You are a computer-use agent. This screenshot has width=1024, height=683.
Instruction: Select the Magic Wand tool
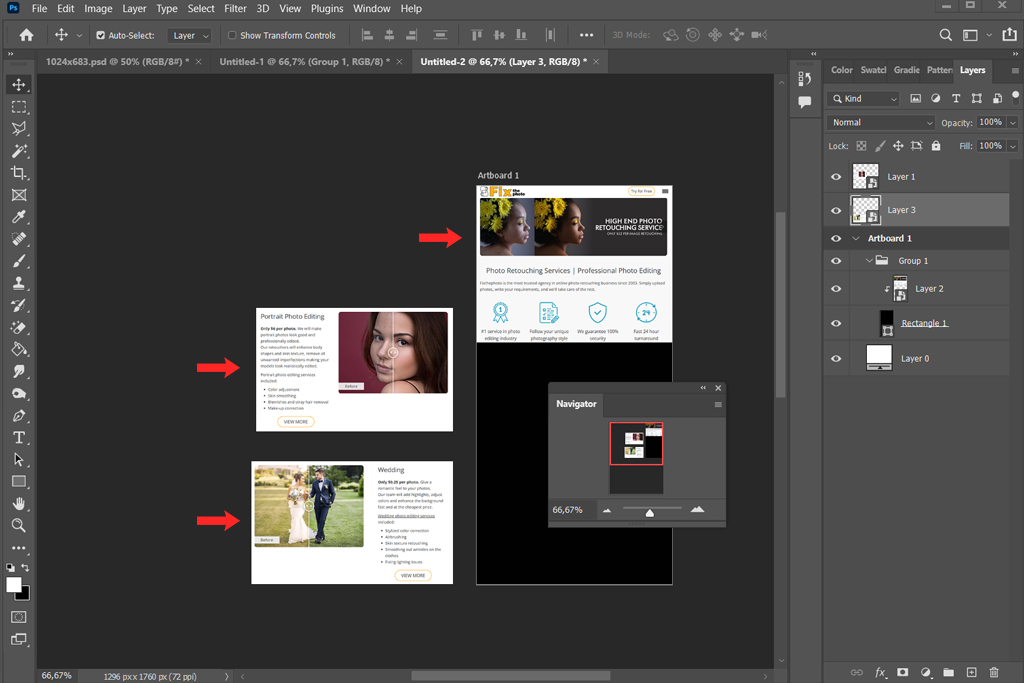pyautogui.click(x=19, y=151)
